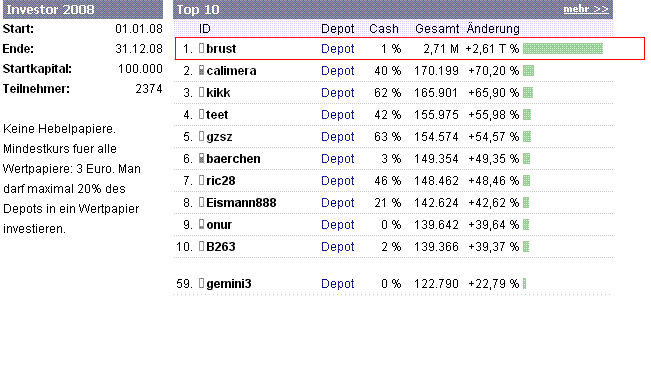
Task: Open the Depot link for brust
Action: click(338, 49)
